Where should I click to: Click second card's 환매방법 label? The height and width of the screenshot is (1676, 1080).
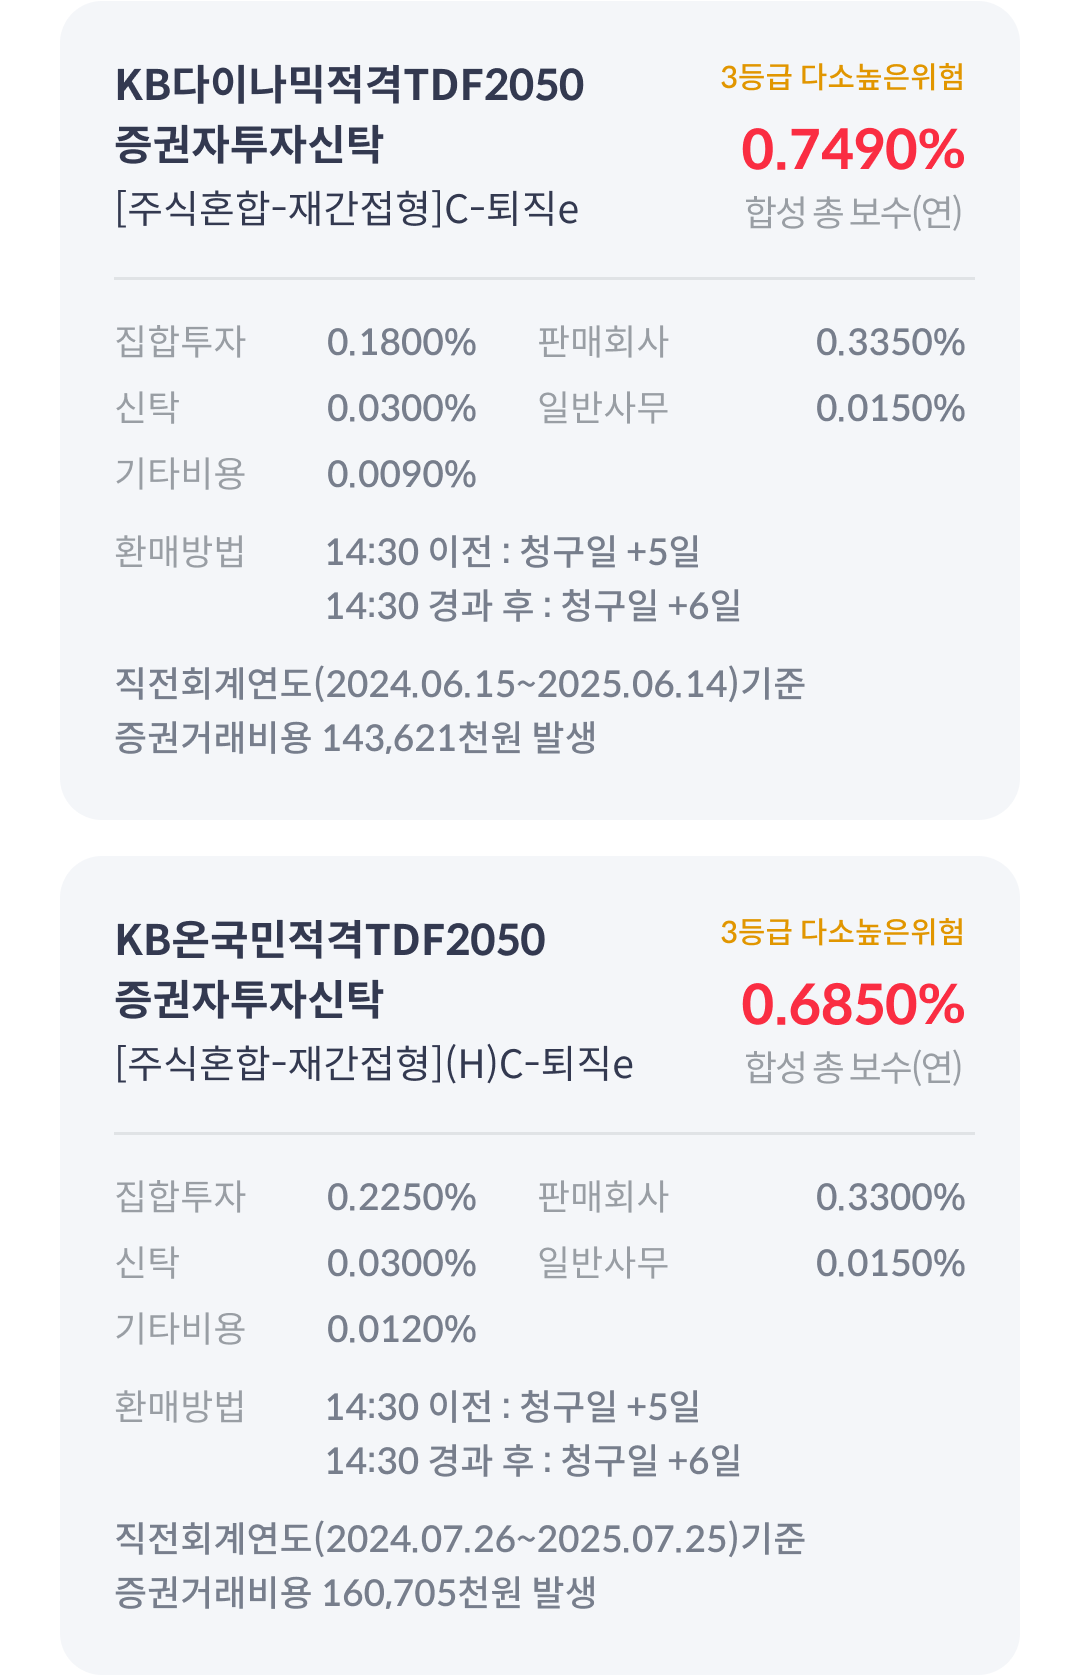(x=180, y=1406)
